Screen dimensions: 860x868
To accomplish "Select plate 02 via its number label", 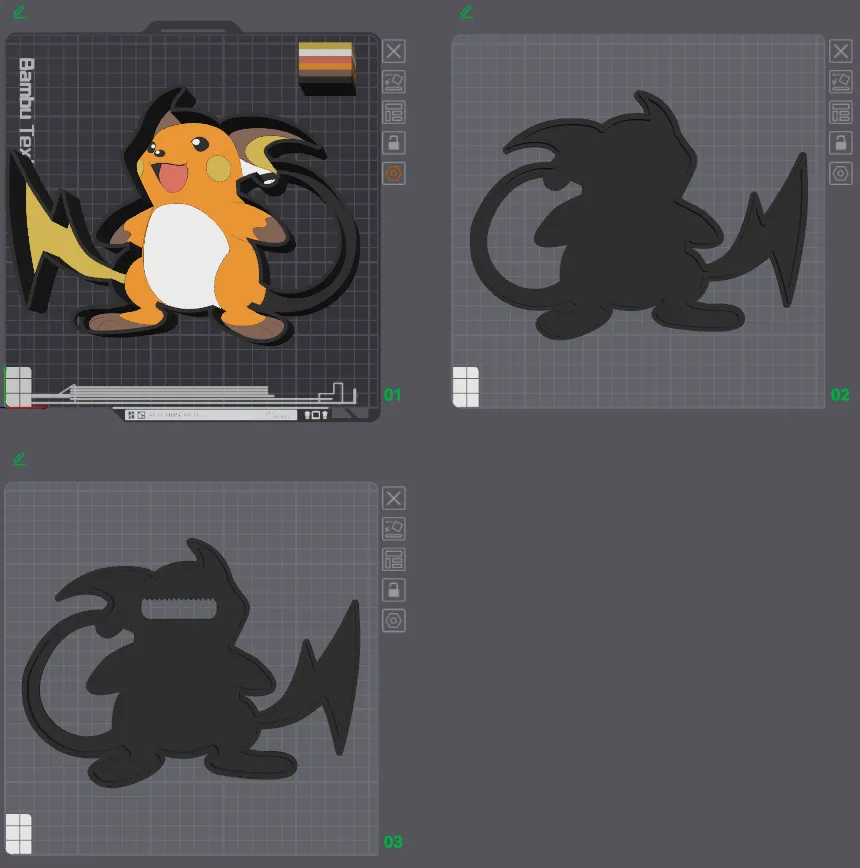I will 841,395.
